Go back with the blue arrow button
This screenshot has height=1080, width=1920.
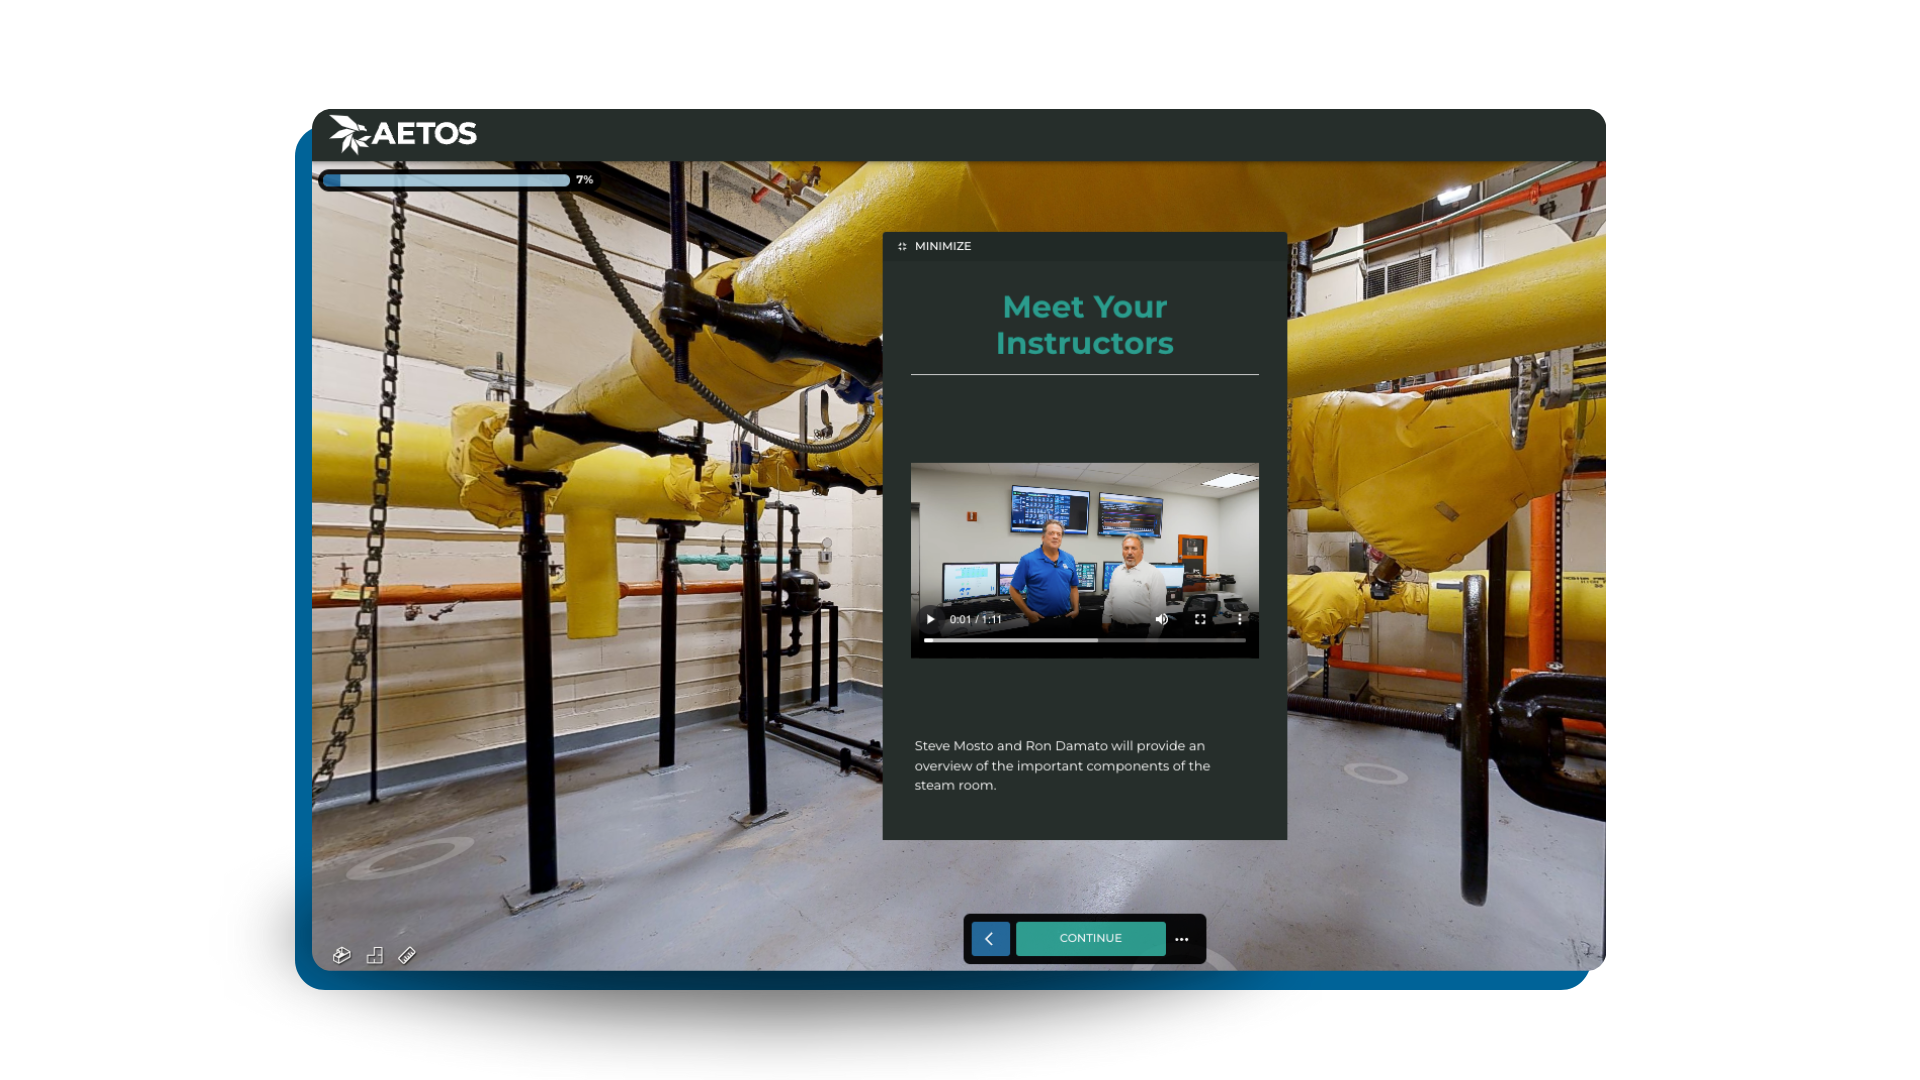(x=990, y=938)
